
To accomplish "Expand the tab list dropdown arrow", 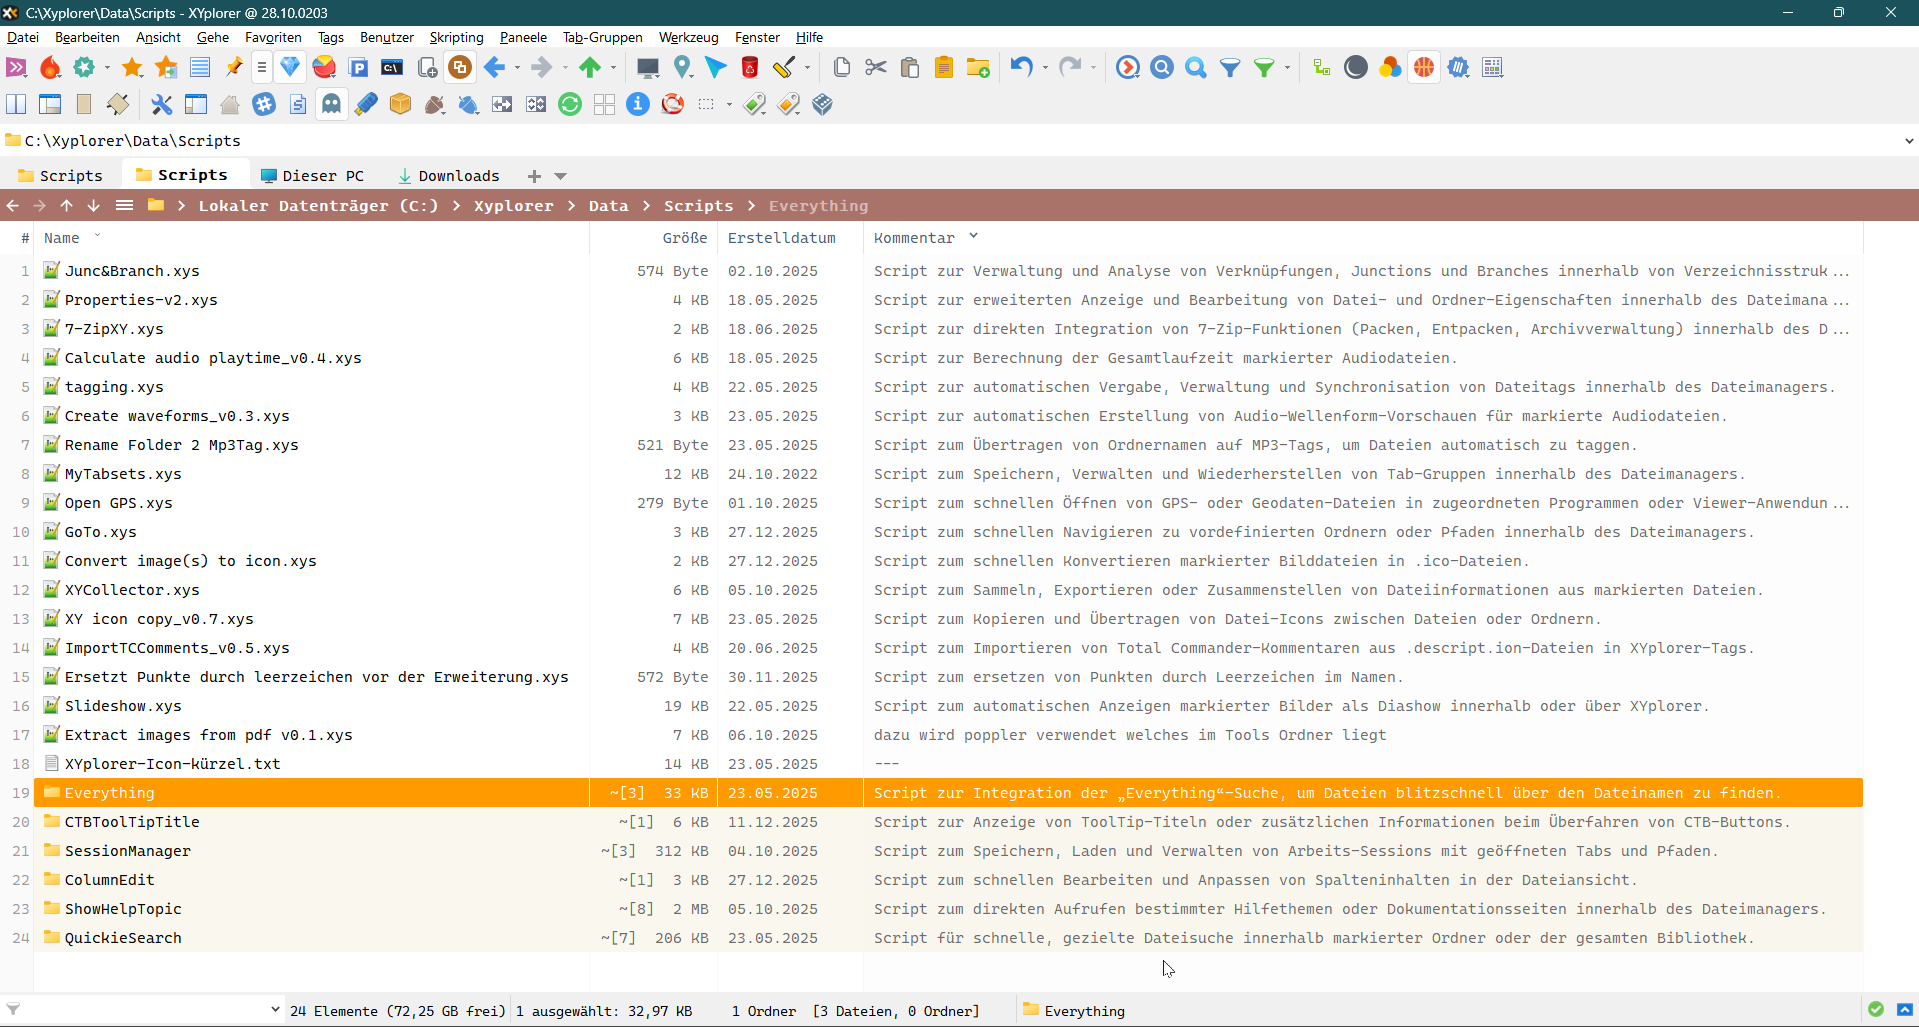I will 561,176.
